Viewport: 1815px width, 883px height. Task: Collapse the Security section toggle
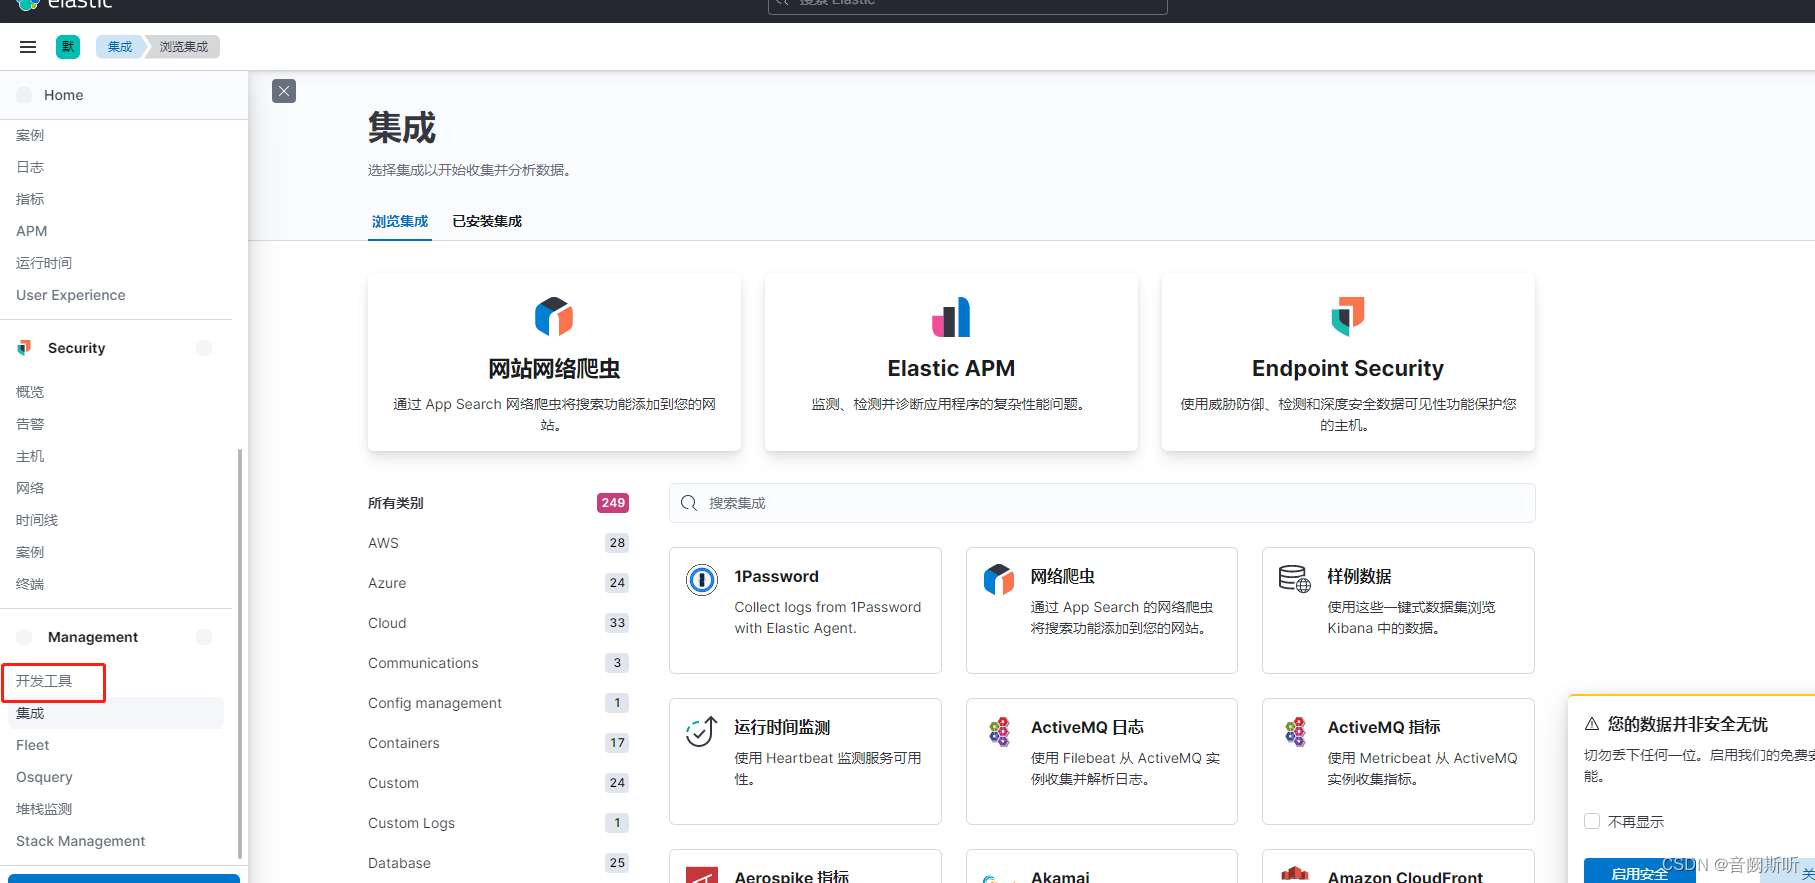coord(204,348)
